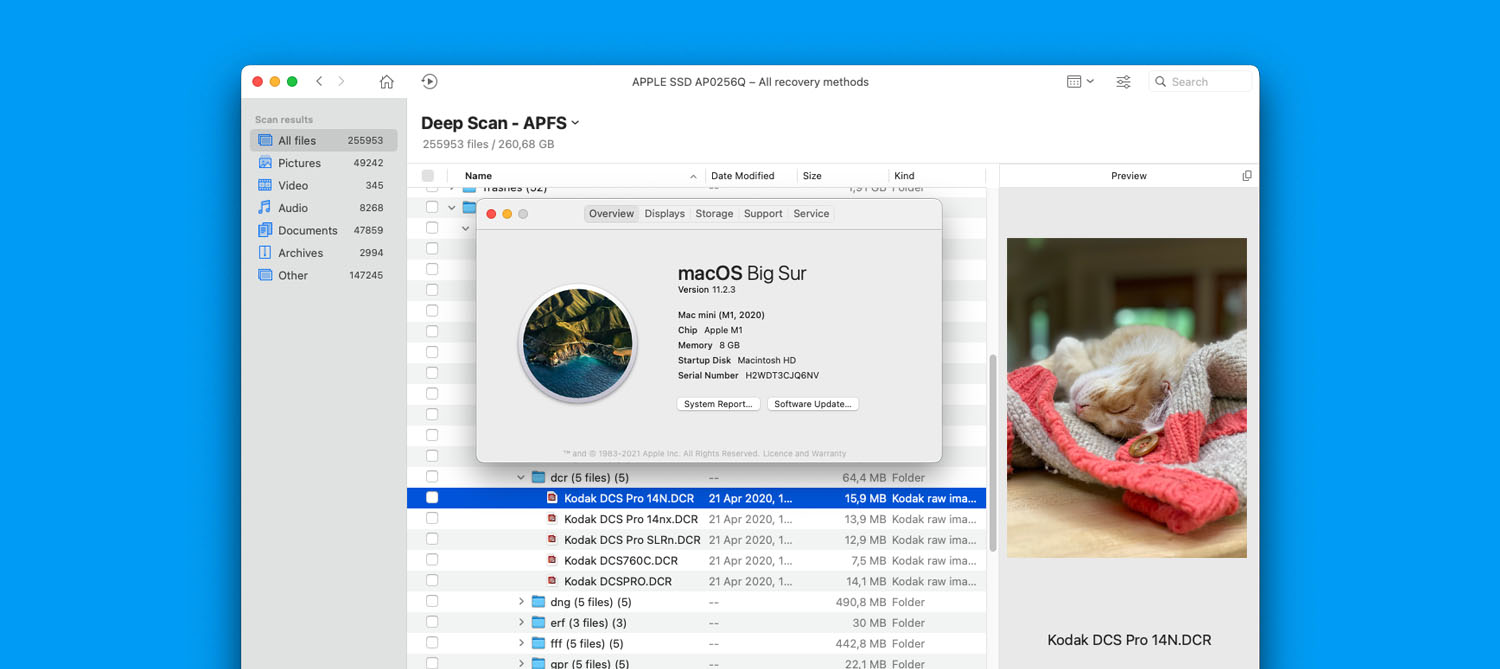Click the Software Update... button
Screen dimensions: 1500x669
pos(813,404)
